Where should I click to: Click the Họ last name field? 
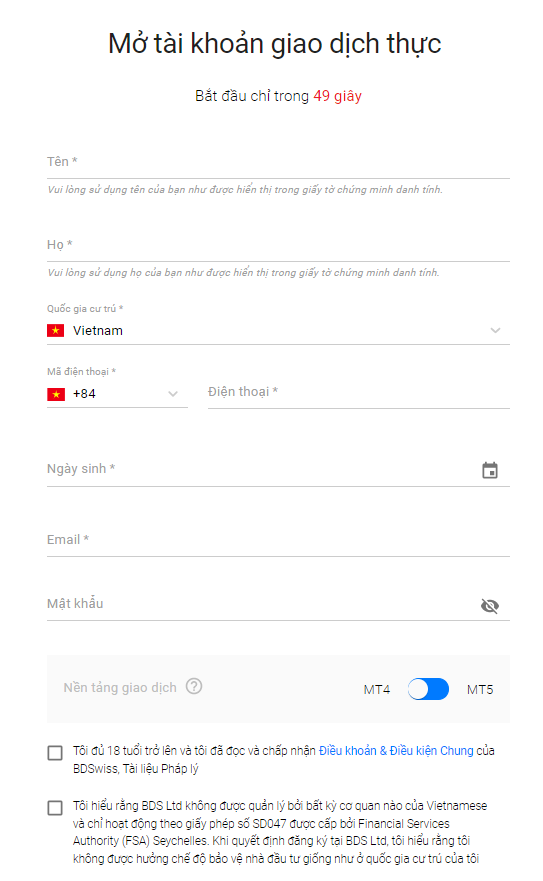click(x=278, y=246)
